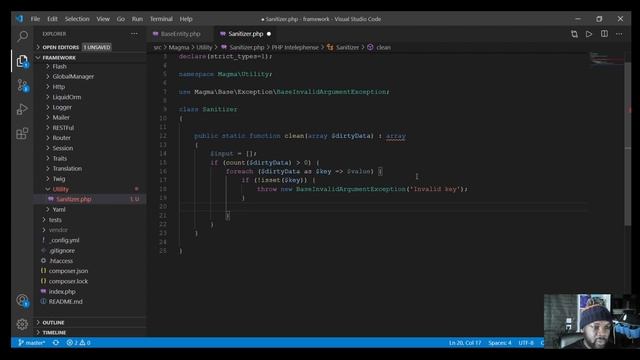640x360 pixels.
Task: Open the Explorer view icon
Action: tap(22, 61)
